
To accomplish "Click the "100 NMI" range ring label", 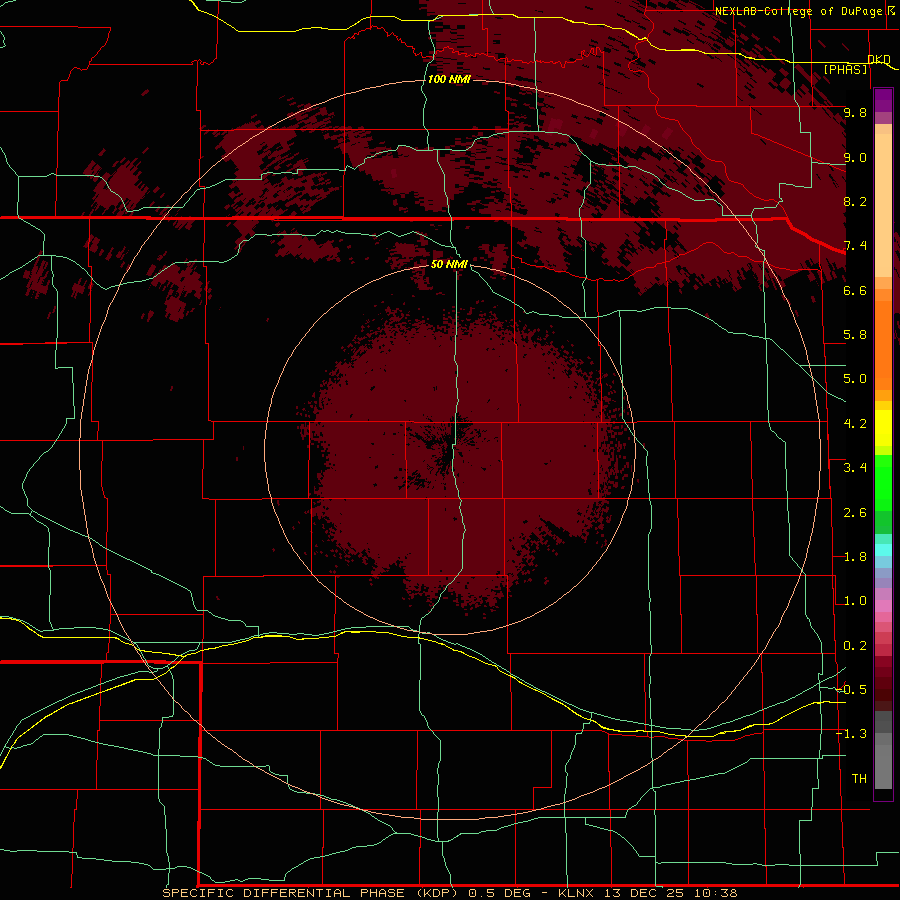I will 449,79.
